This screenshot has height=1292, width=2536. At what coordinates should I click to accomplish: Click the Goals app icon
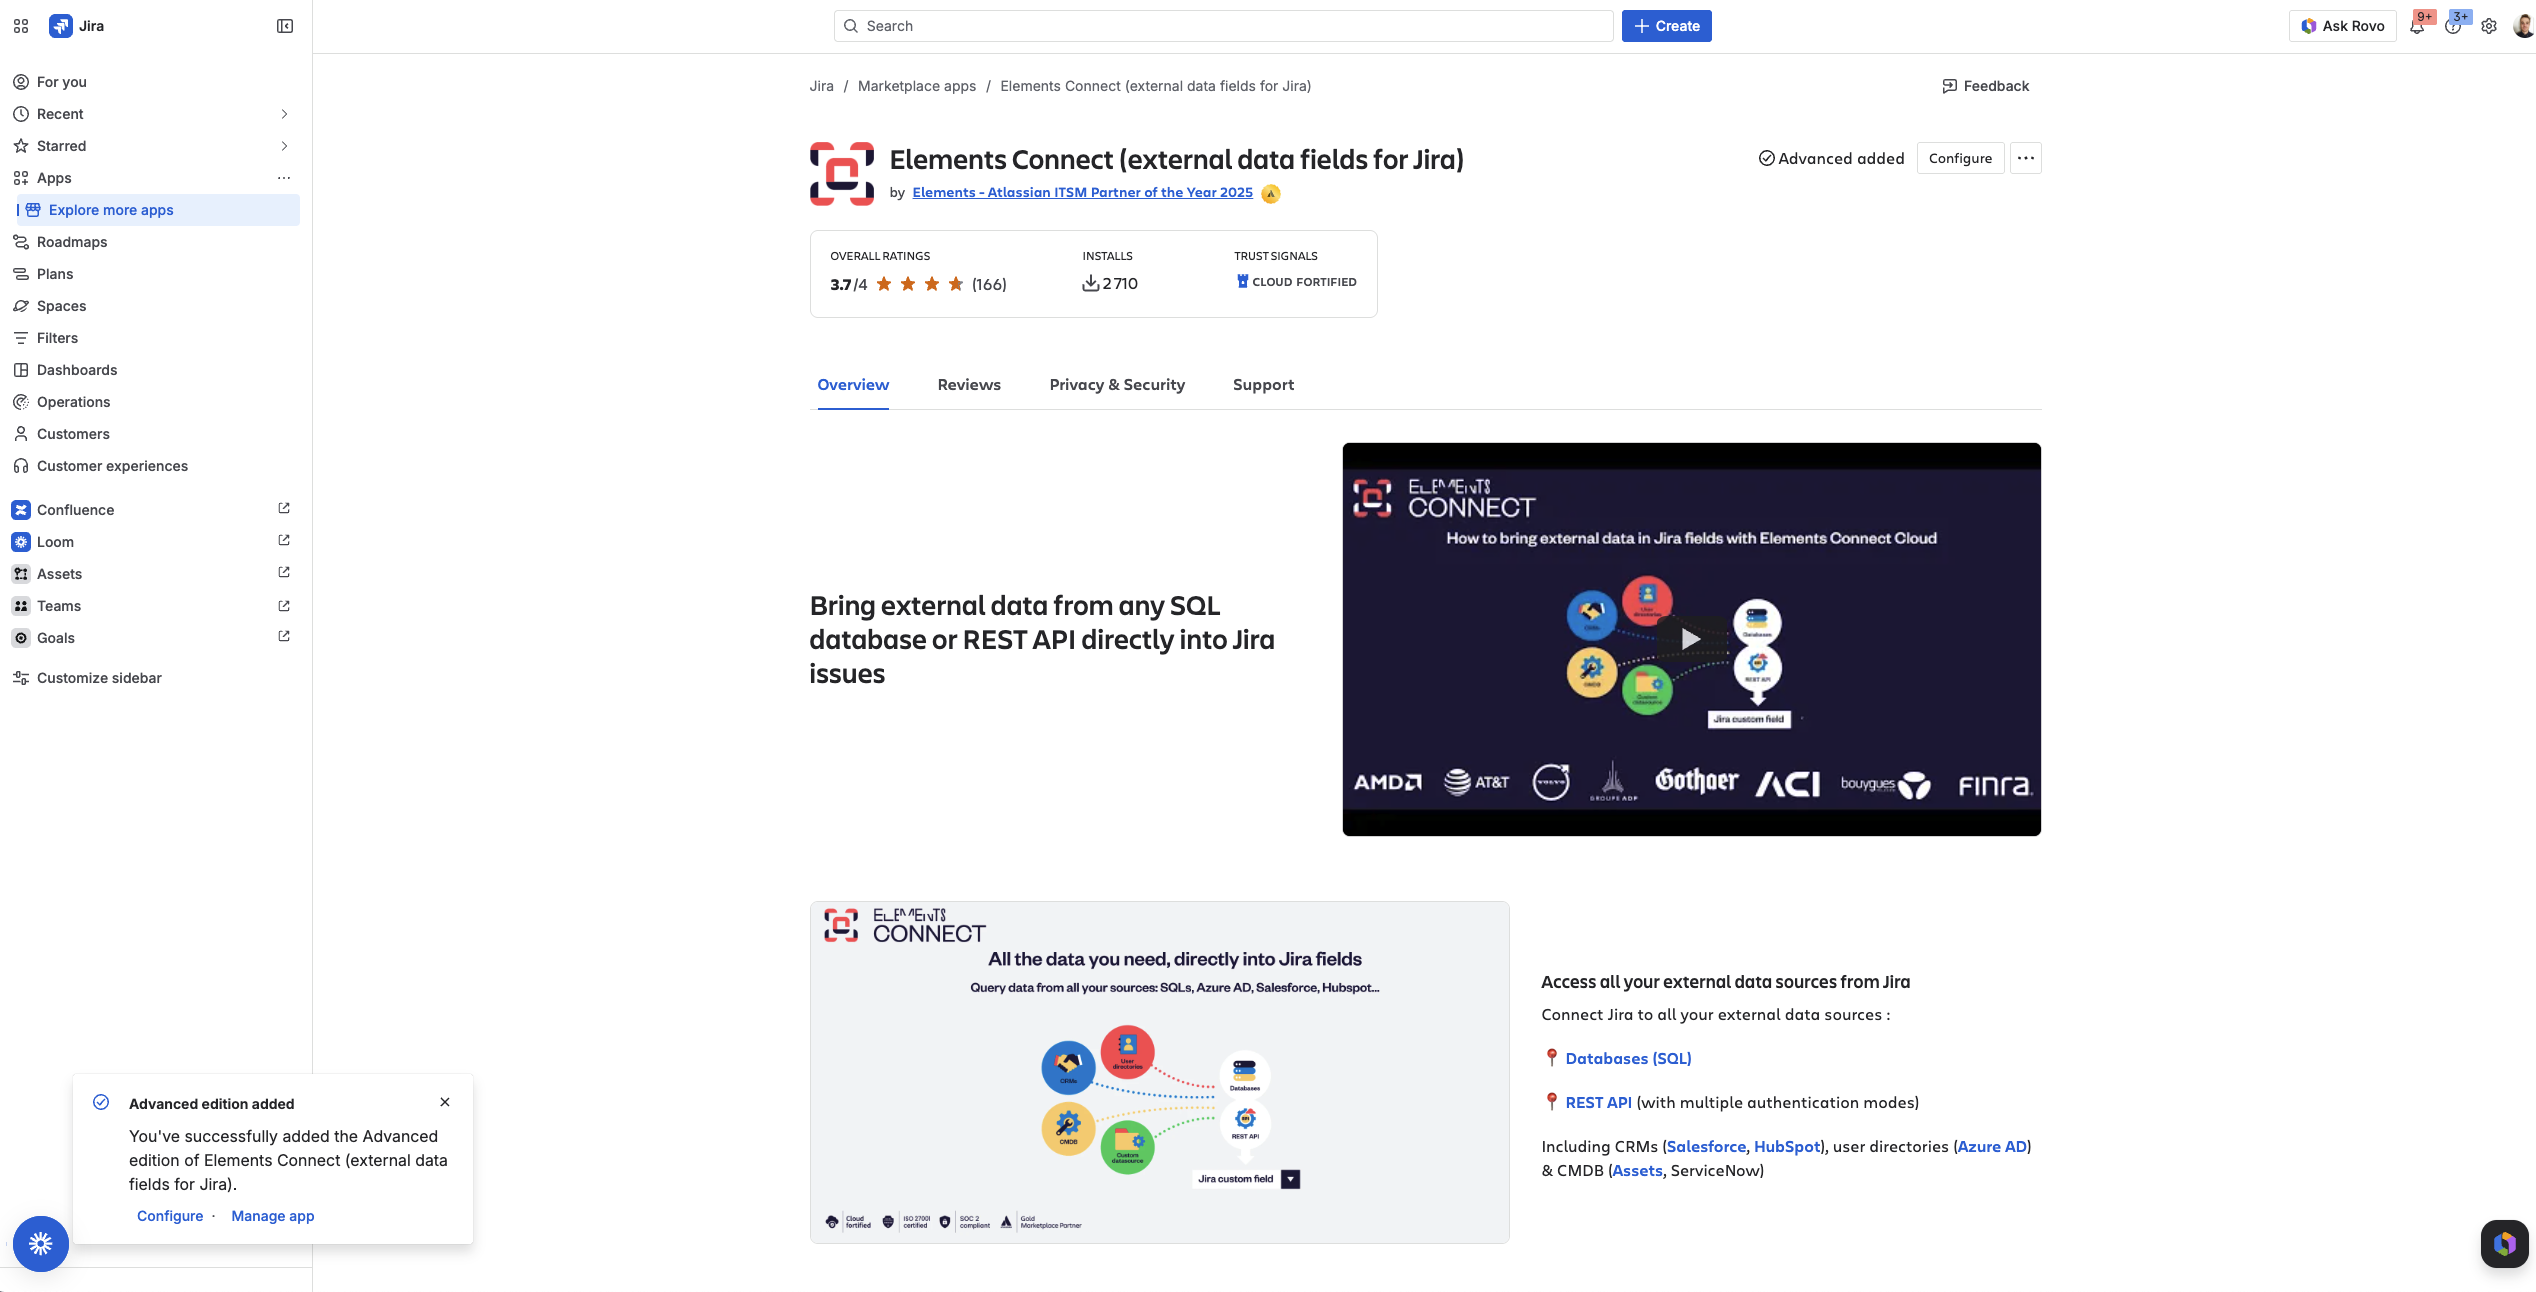pyautogui.click(x=21, y=638)
